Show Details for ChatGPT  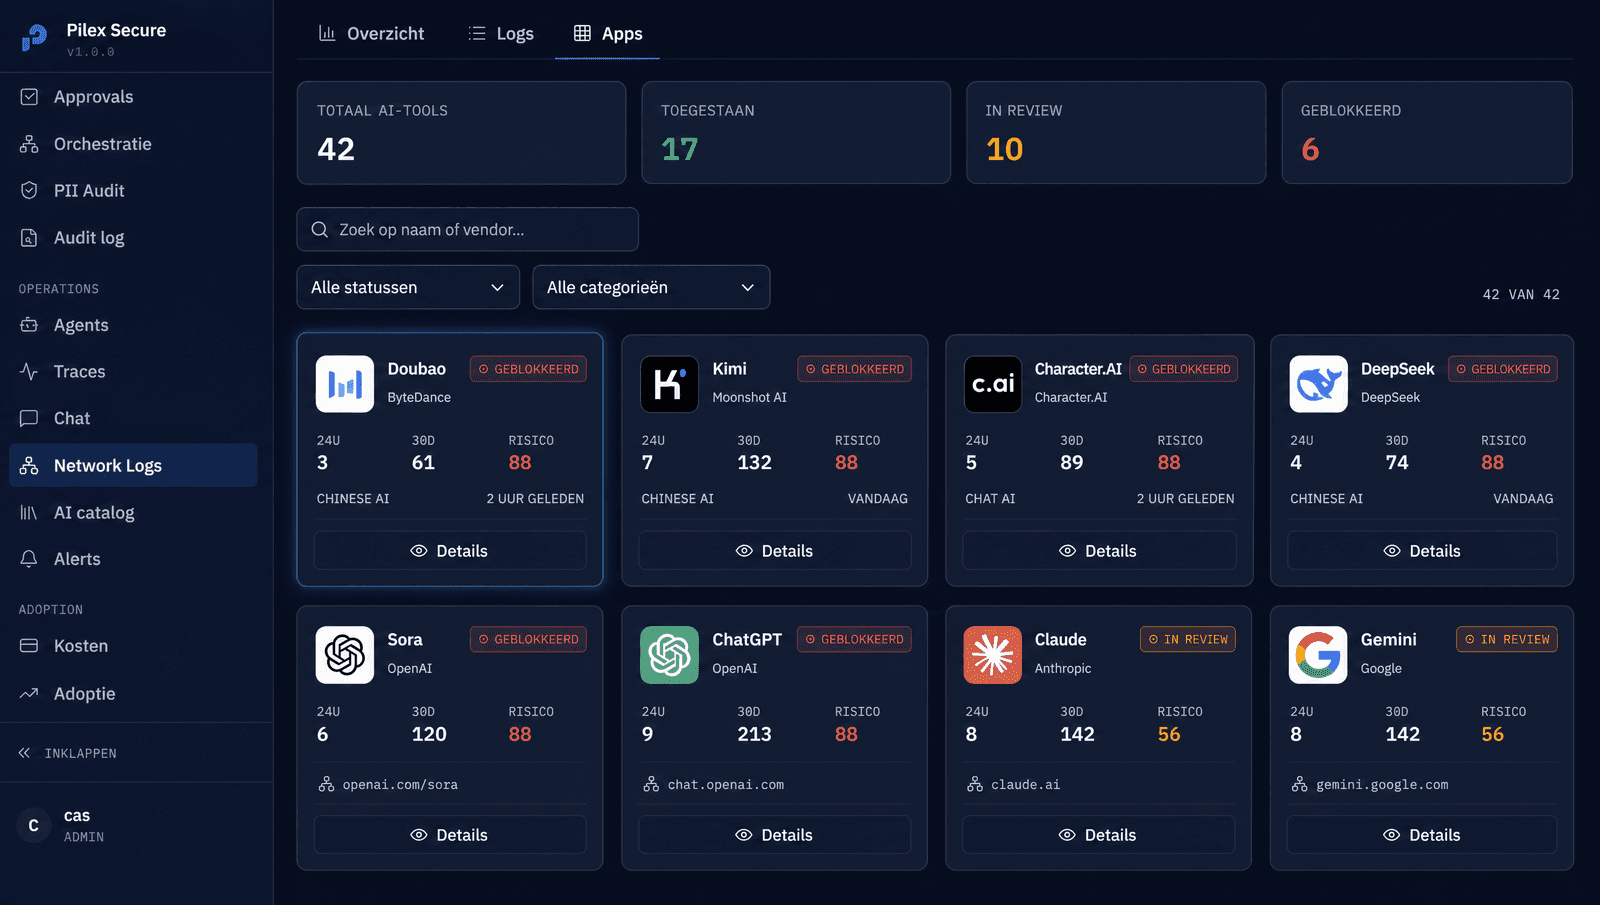(x=775, y=835)
